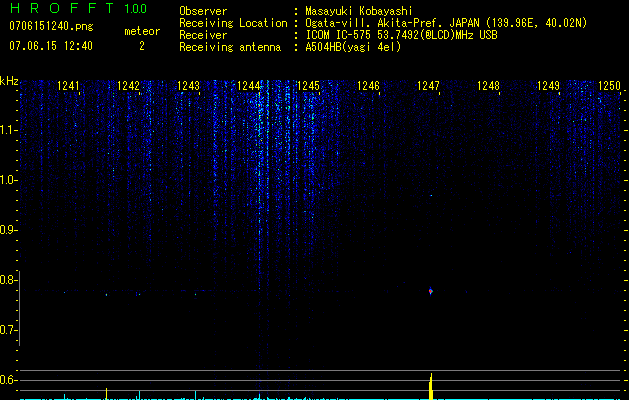629x400 pixels.
Task: Click the name Masayuki Kobayashi
Action: click(x=359, y=11)
